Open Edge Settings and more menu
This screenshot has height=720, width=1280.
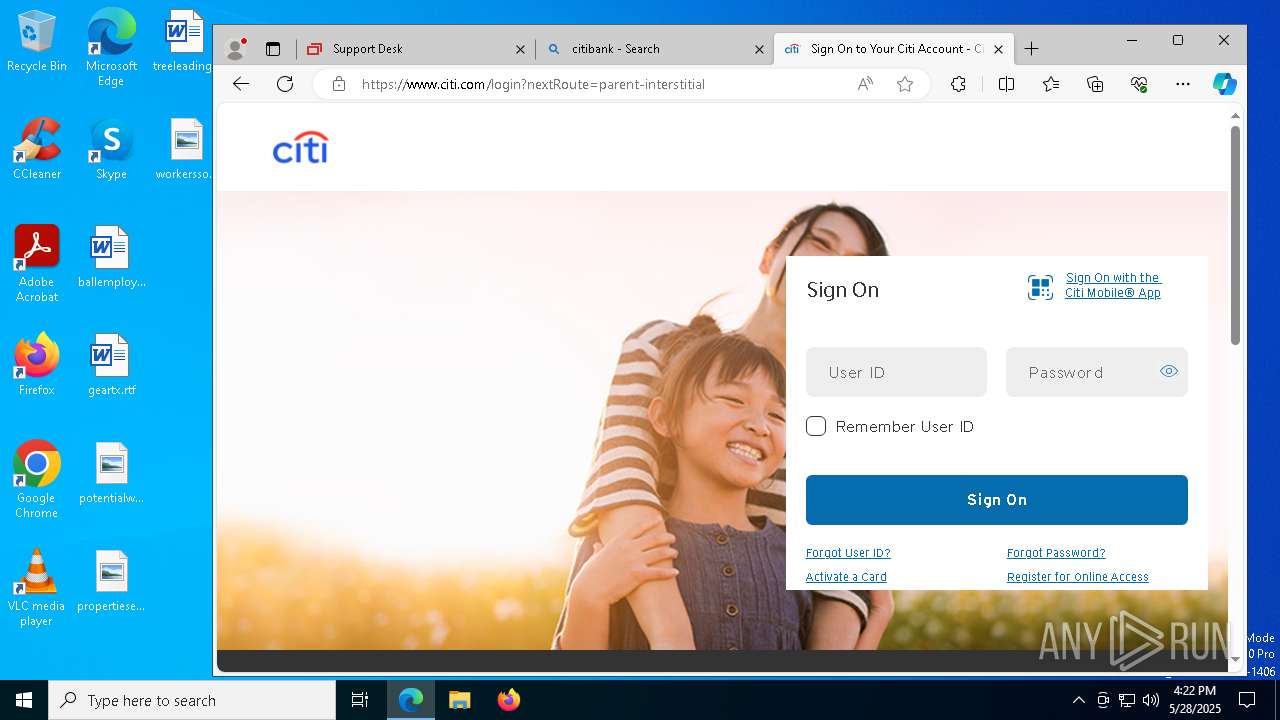click(x=1183, y=84)
